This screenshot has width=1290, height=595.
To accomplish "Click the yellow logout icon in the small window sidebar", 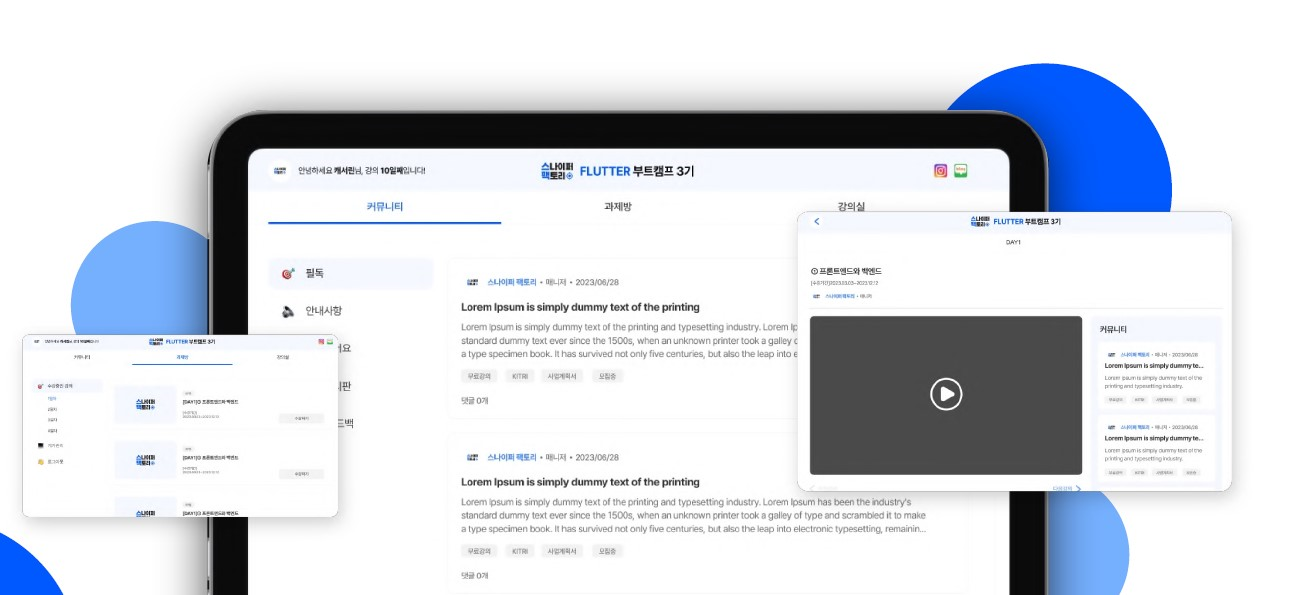I will [x=40, y=462].
